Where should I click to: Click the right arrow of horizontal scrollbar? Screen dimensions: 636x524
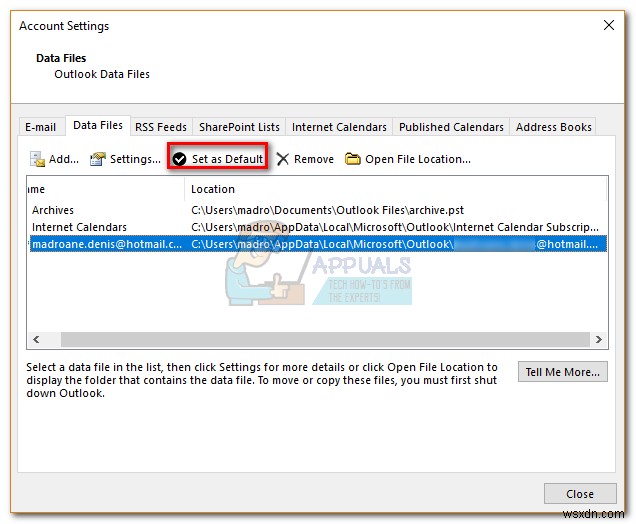tap(599, 339)
